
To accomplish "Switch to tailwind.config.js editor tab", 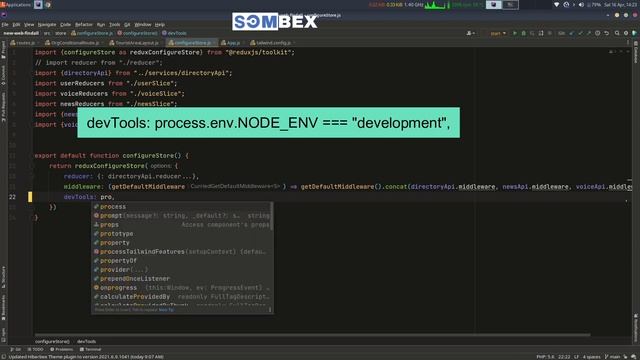I will (273, 42).
